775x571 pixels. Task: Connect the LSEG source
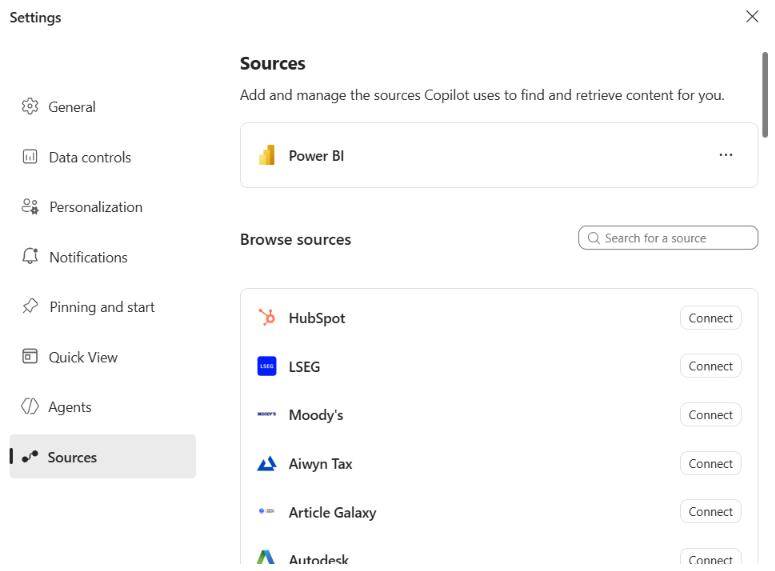click(x=710, y=366)
